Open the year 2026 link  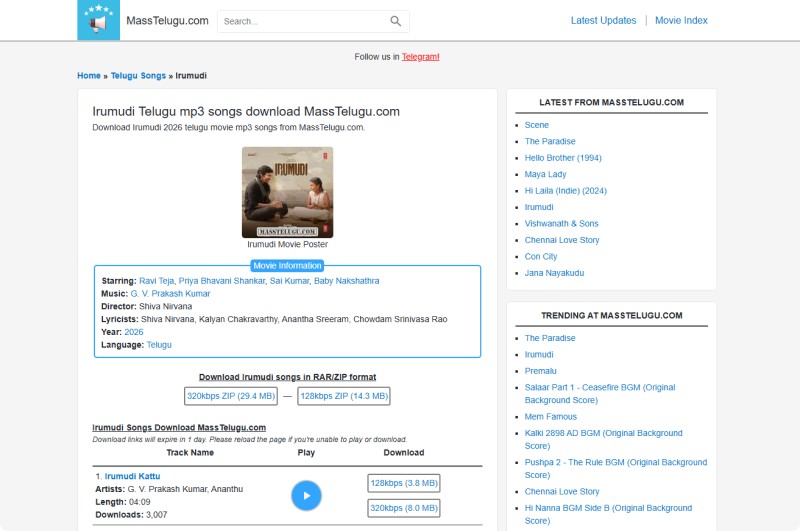[x=134, y=332]
